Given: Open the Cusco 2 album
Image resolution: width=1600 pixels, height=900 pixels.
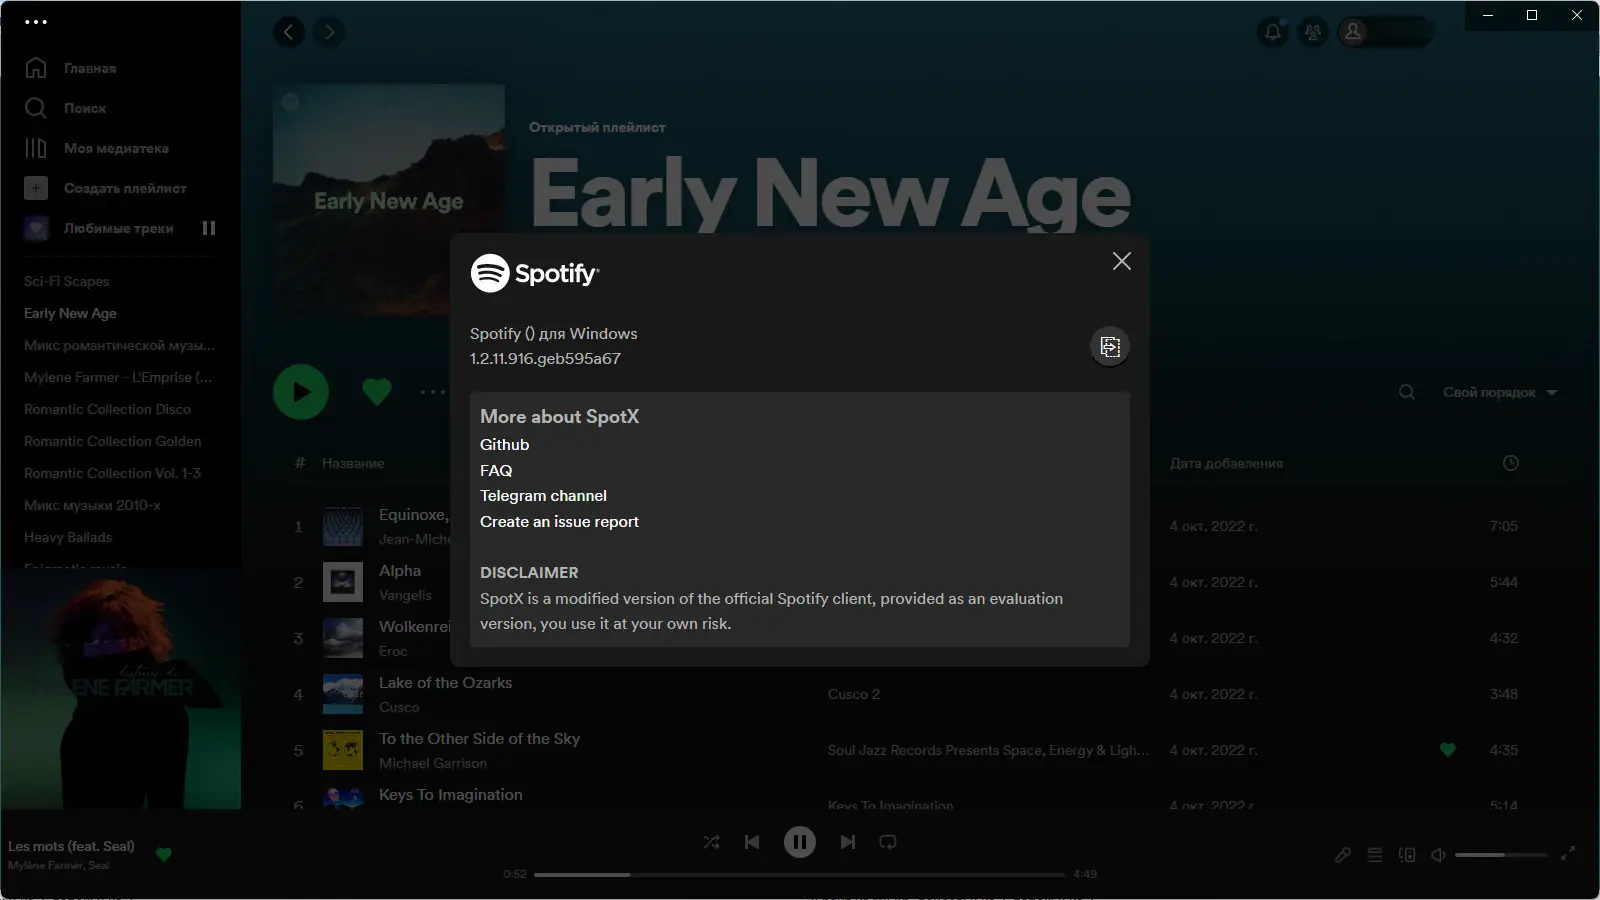Looking at the screenshot, I should [x=854, y=694].
